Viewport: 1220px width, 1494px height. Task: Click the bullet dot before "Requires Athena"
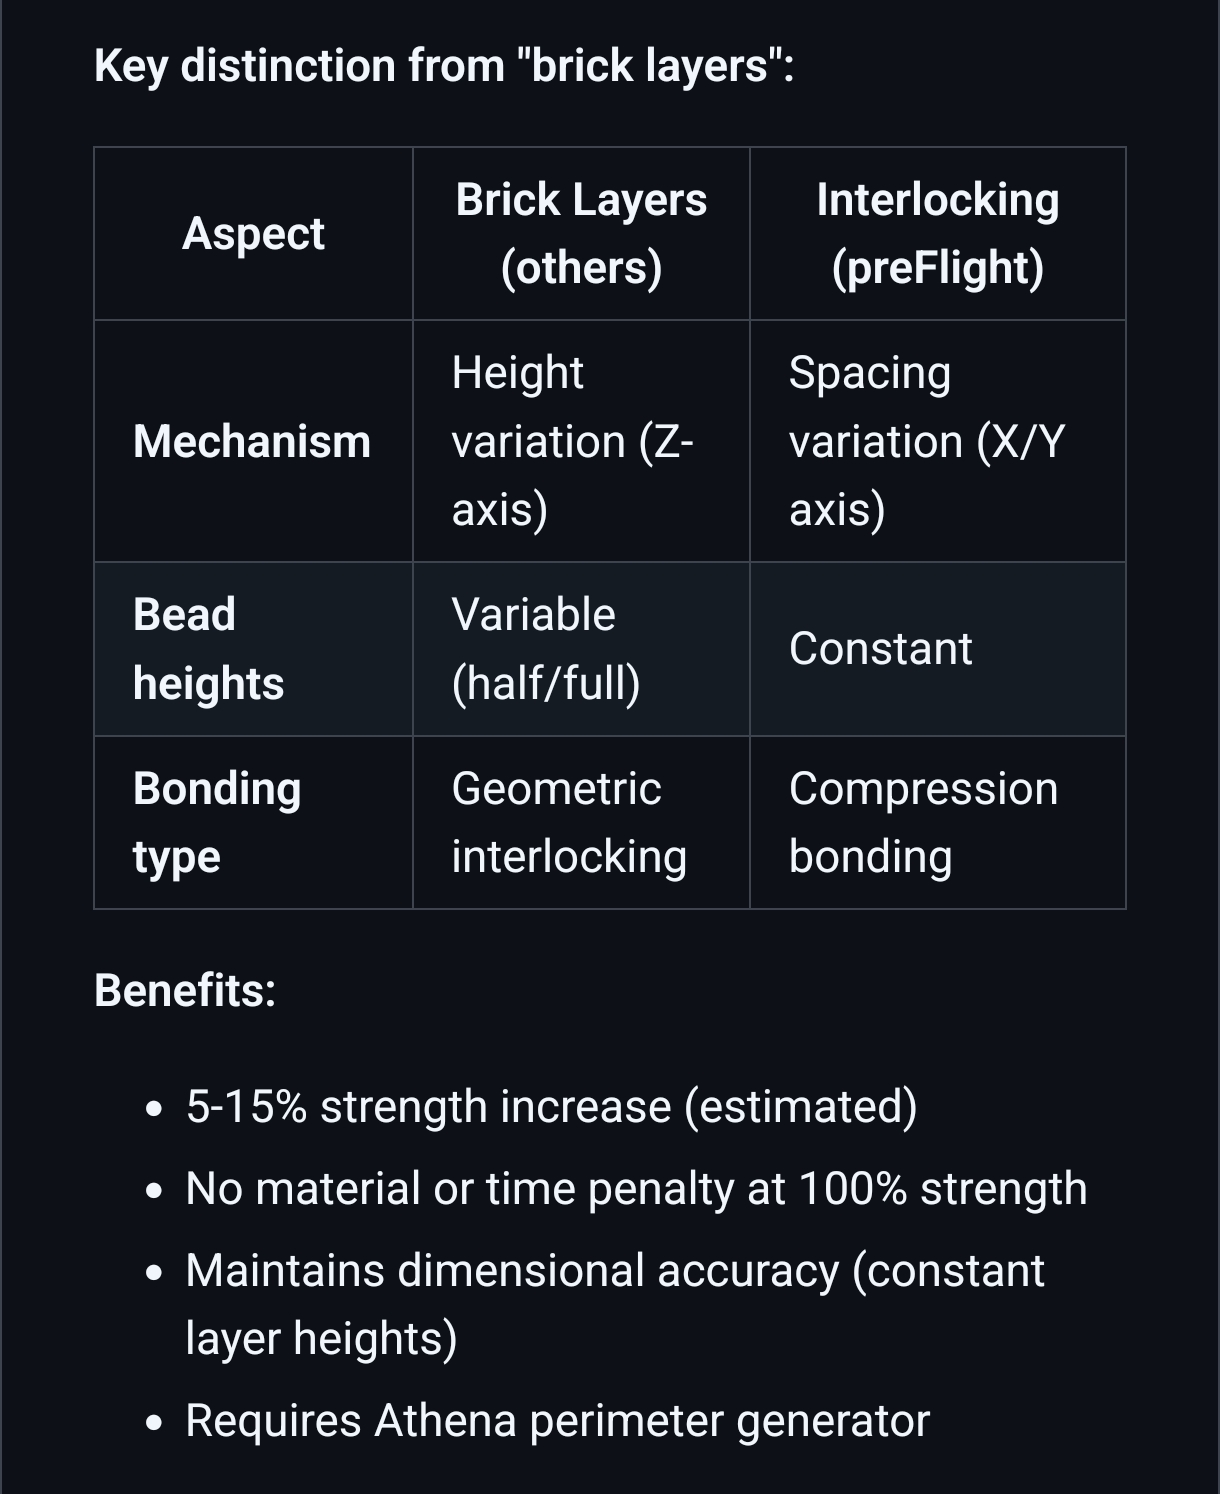pyautogui.click(x=153, y=1423)
